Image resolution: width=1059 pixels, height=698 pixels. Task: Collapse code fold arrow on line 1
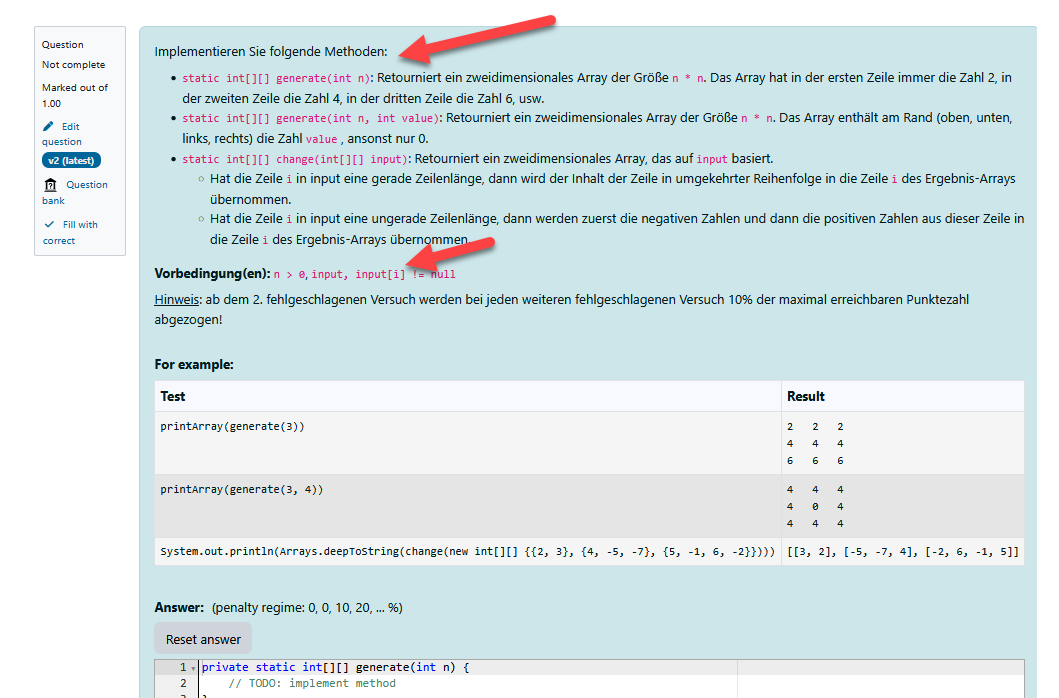pyautogui.click(x=193, y=668)
